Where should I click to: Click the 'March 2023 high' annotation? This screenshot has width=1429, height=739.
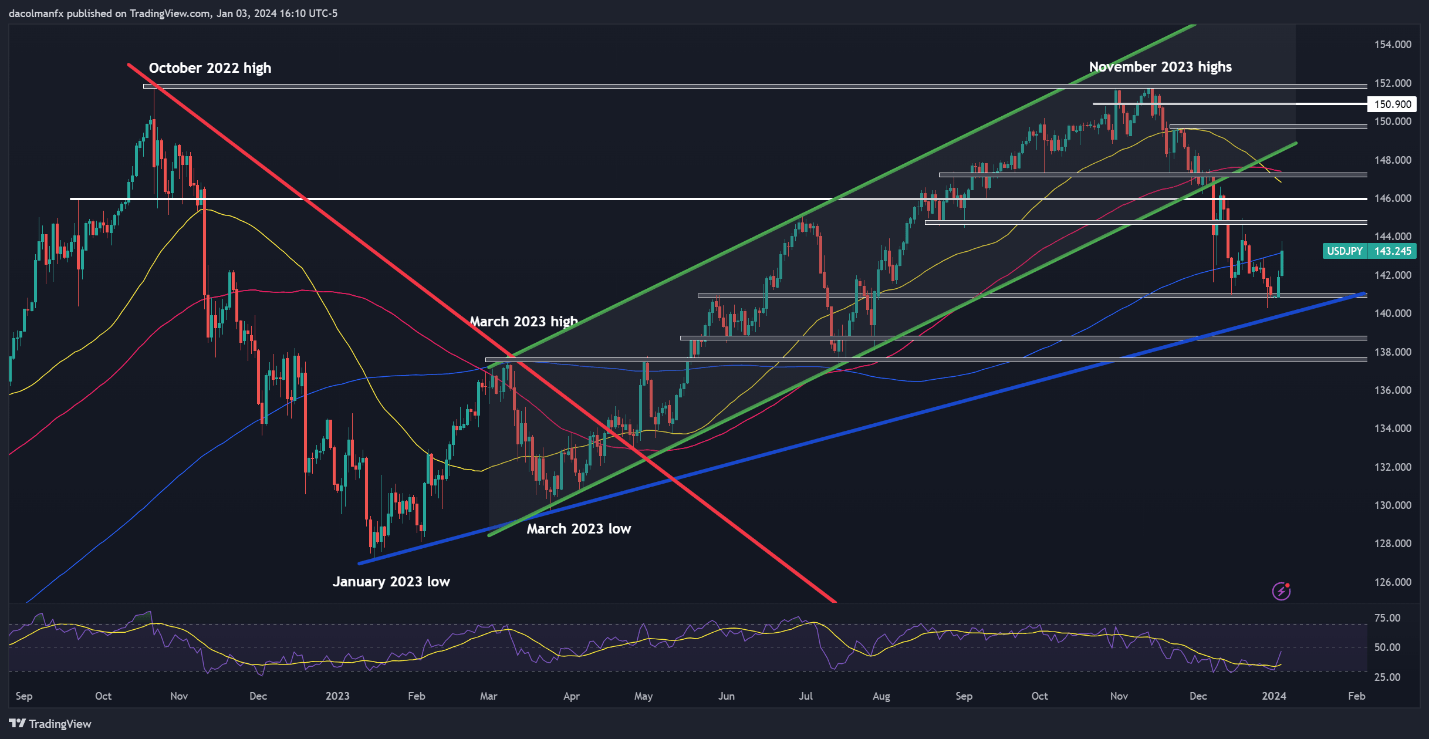[524, 322]
